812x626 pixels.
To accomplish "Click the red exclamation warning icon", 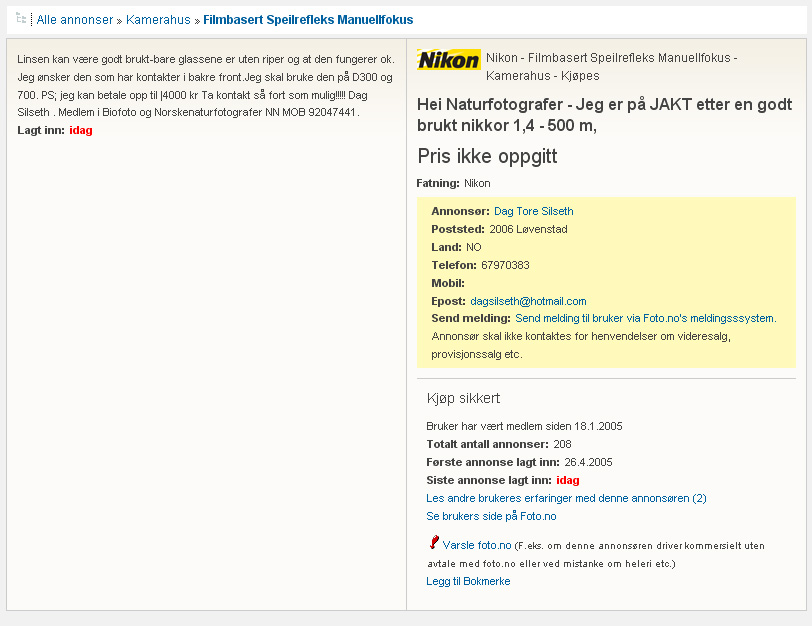I will point(434,542).
